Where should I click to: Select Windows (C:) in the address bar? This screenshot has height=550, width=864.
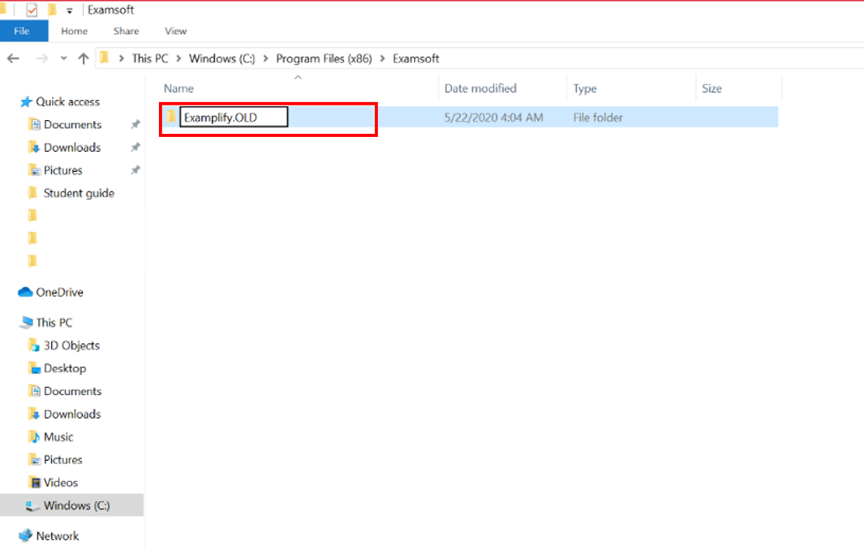222,58
